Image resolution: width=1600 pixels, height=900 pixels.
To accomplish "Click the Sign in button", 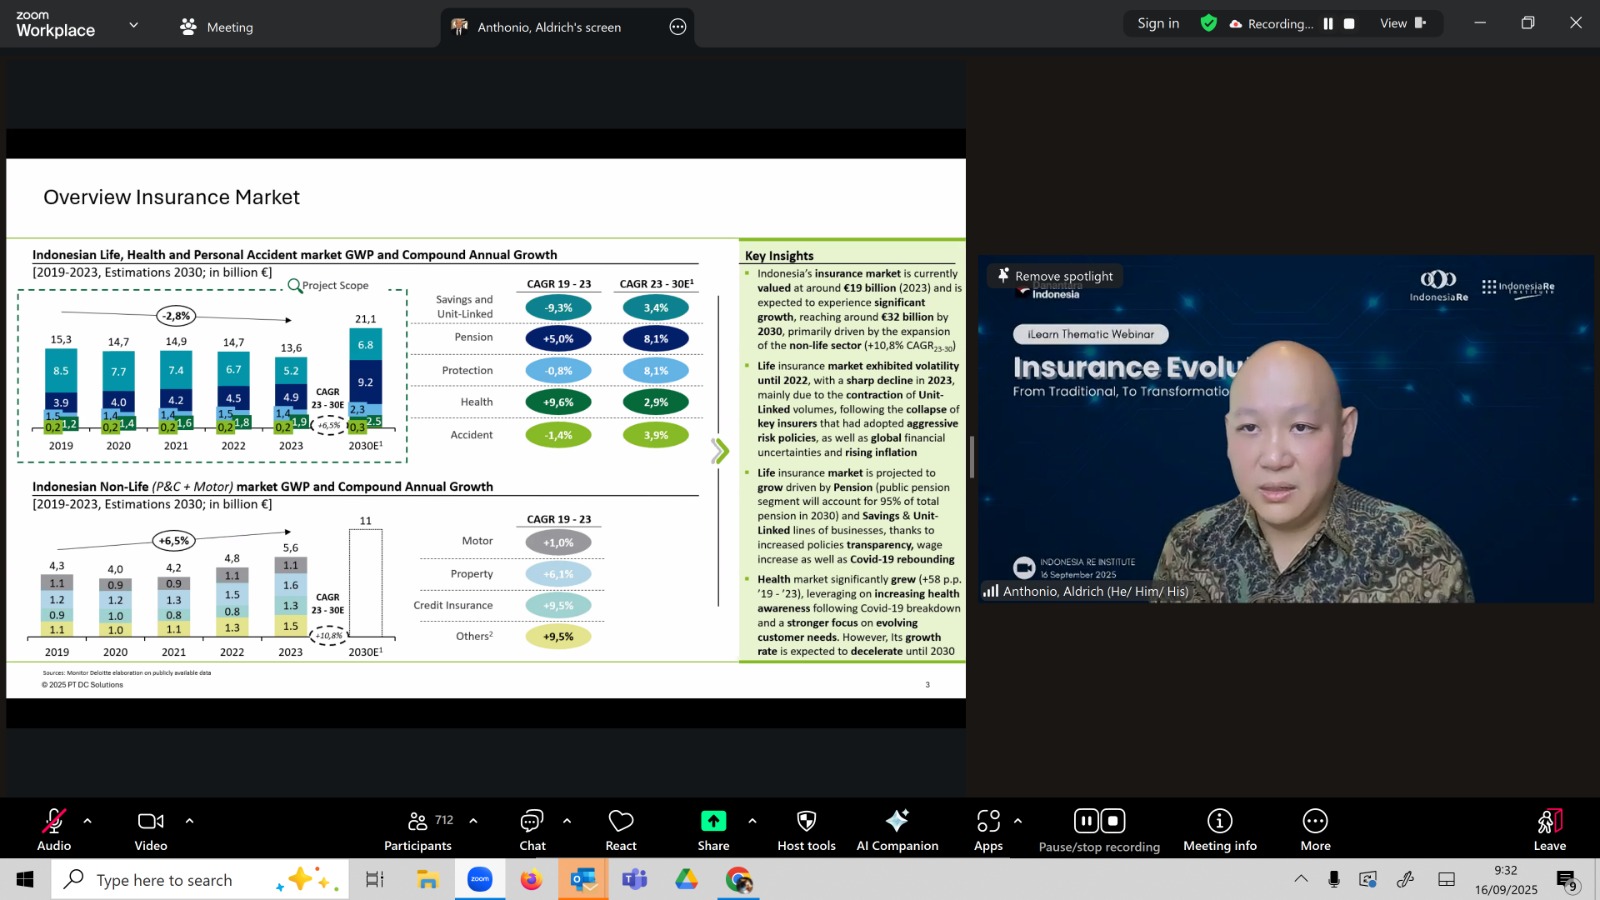I will click(1158, 24).
